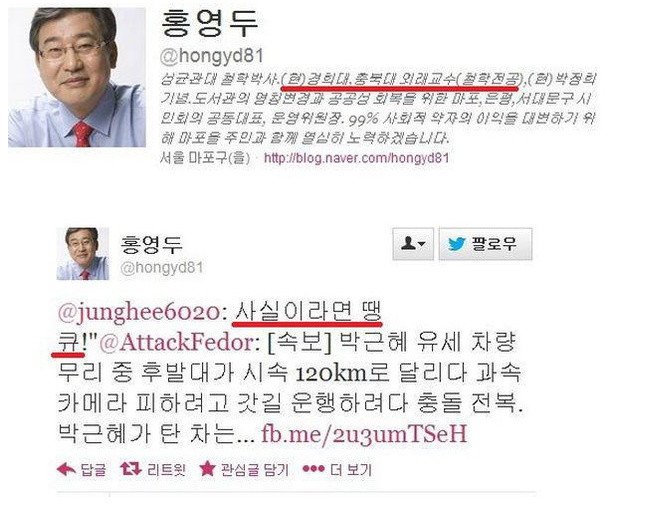Viewport: 659px width, 505px height.
Task: Click the @AttackFedor mention
Action: tap(176, 343)
